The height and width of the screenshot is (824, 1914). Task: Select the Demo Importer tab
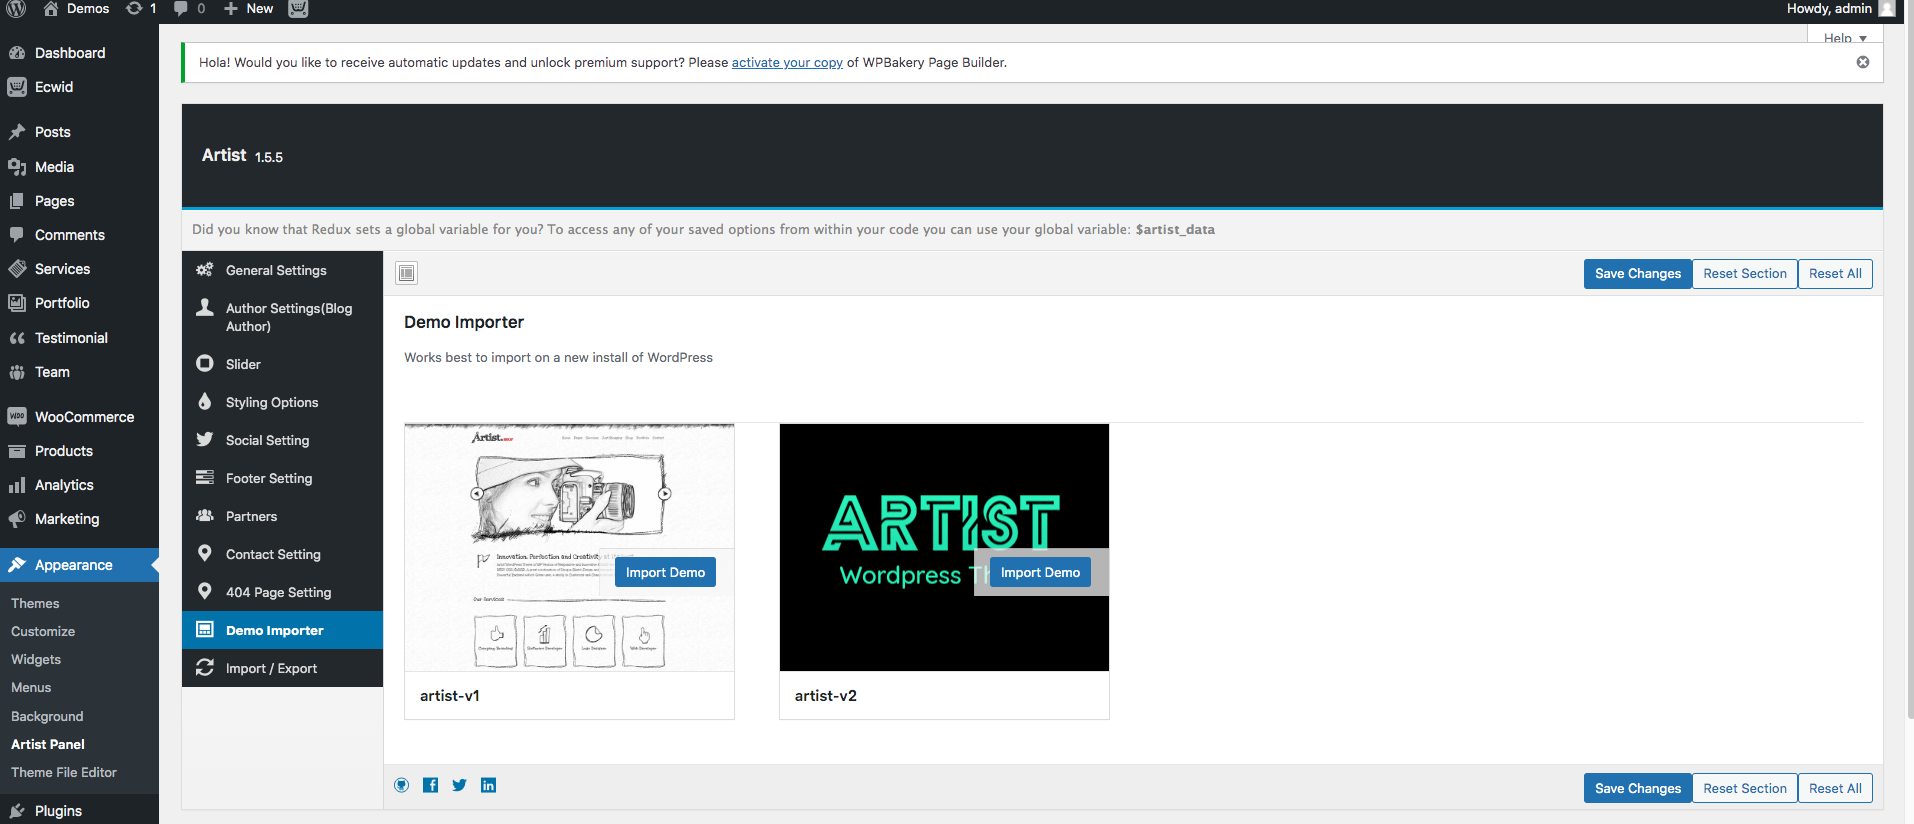[282, 630]
